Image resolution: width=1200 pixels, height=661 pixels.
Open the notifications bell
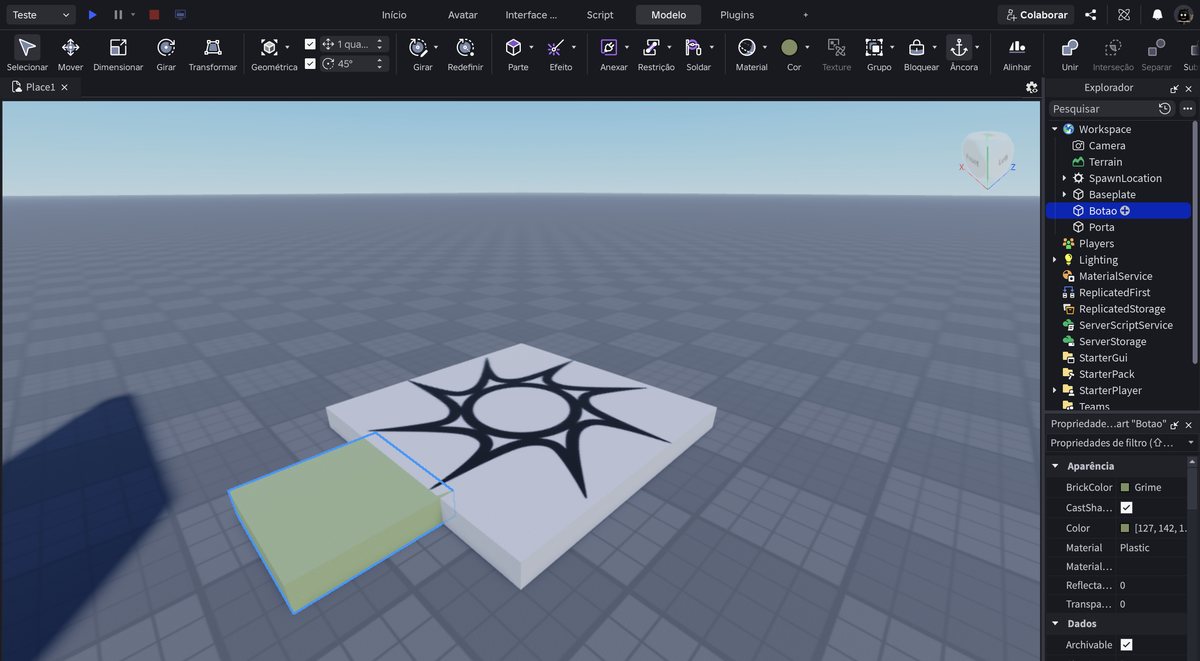[x=1157, y=15]
